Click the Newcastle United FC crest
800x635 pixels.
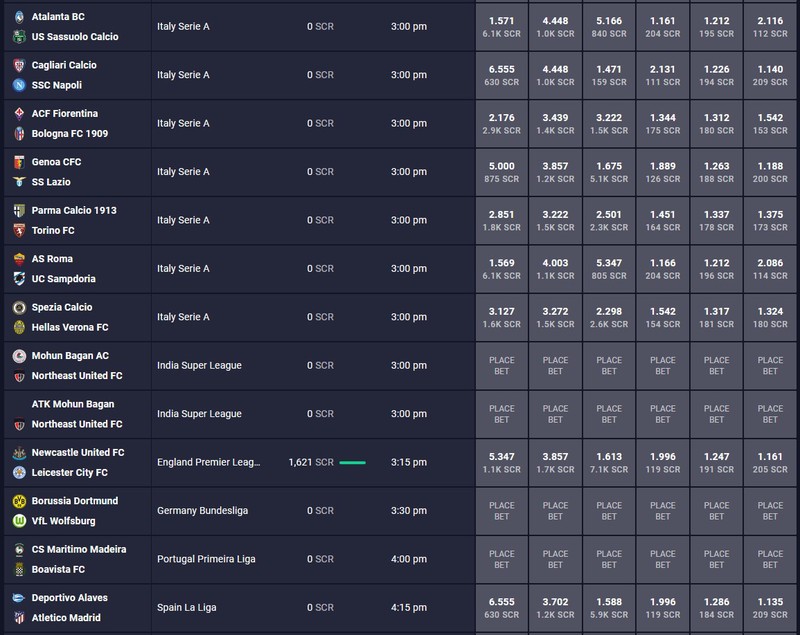19,453
